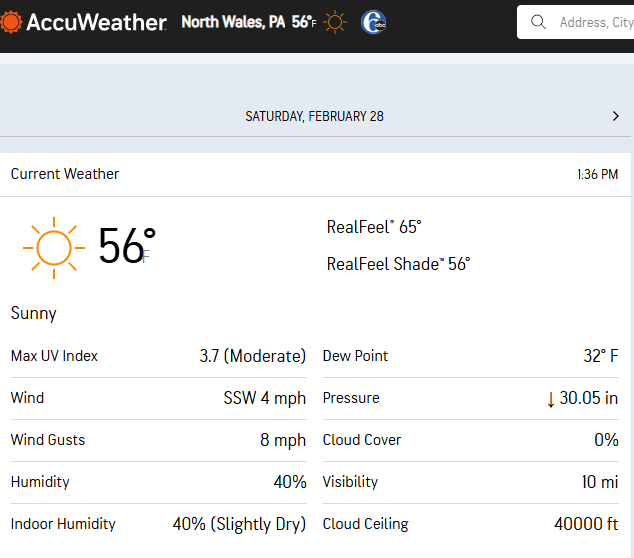Screen dimensions: 634x558
Task: Click the 1:36 PM timestamp
Action: (x=597, y=174)
